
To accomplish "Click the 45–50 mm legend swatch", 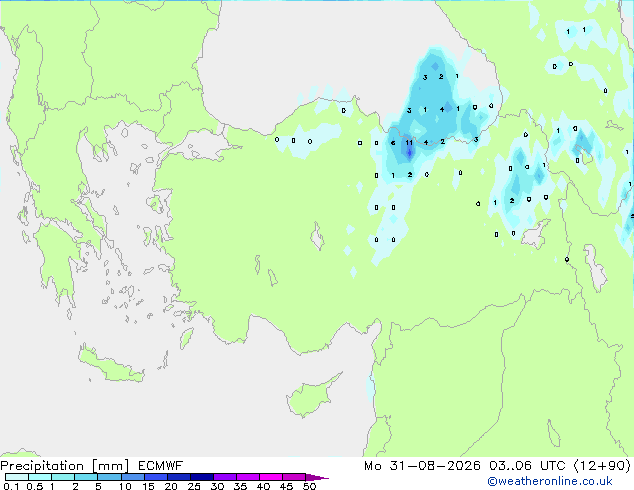I will [294, 477].
